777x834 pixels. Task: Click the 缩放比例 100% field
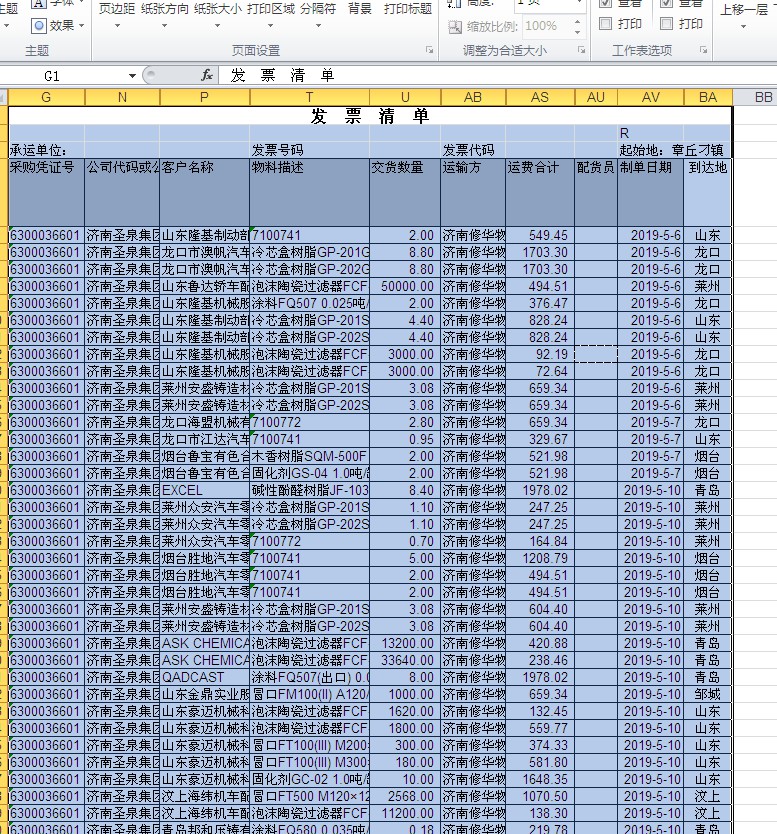tap(546, 26)
